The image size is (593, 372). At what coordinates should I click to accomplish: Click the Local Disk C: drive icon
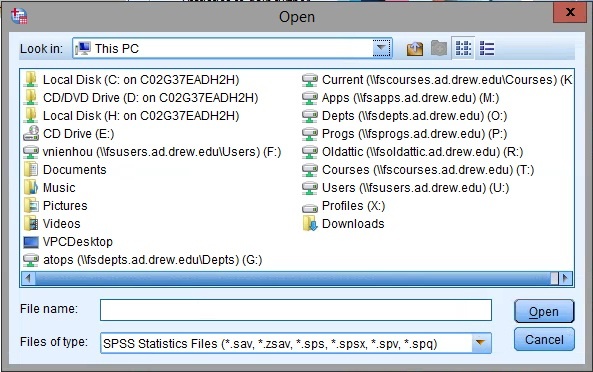(x=31, y=80)
